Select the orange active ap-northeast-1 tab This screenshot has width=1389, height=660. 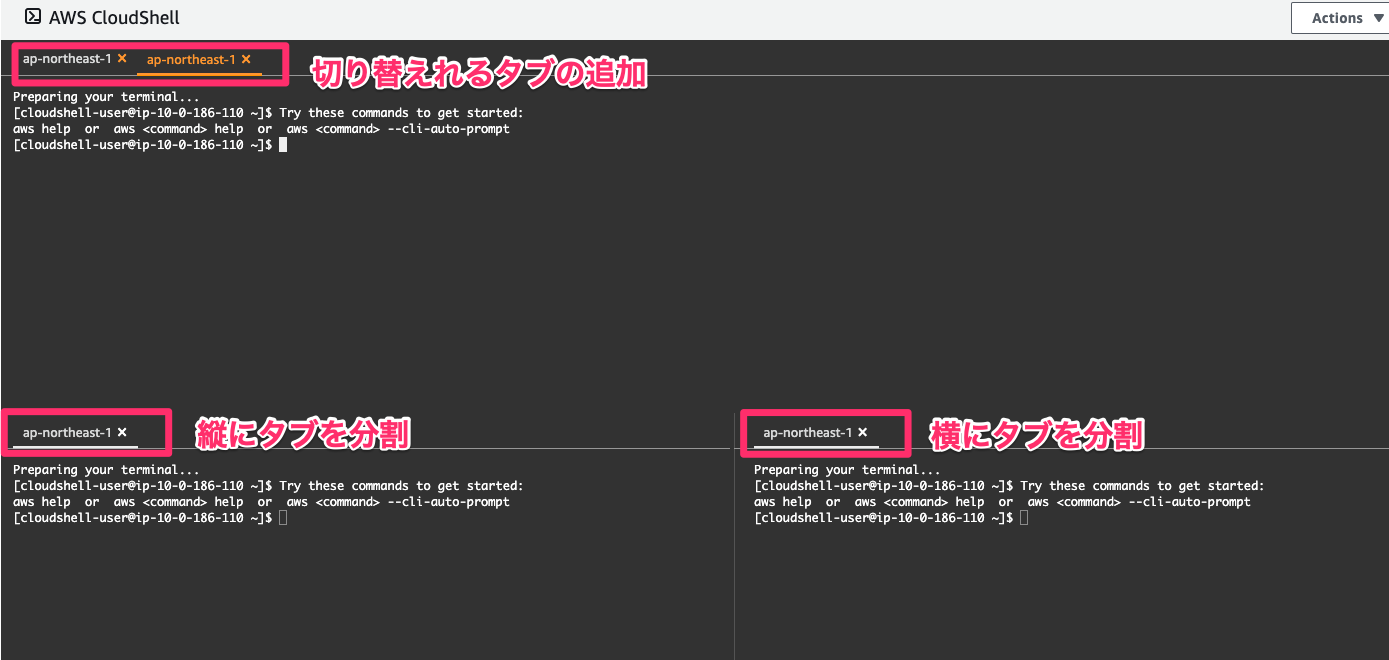click(191, 60)
